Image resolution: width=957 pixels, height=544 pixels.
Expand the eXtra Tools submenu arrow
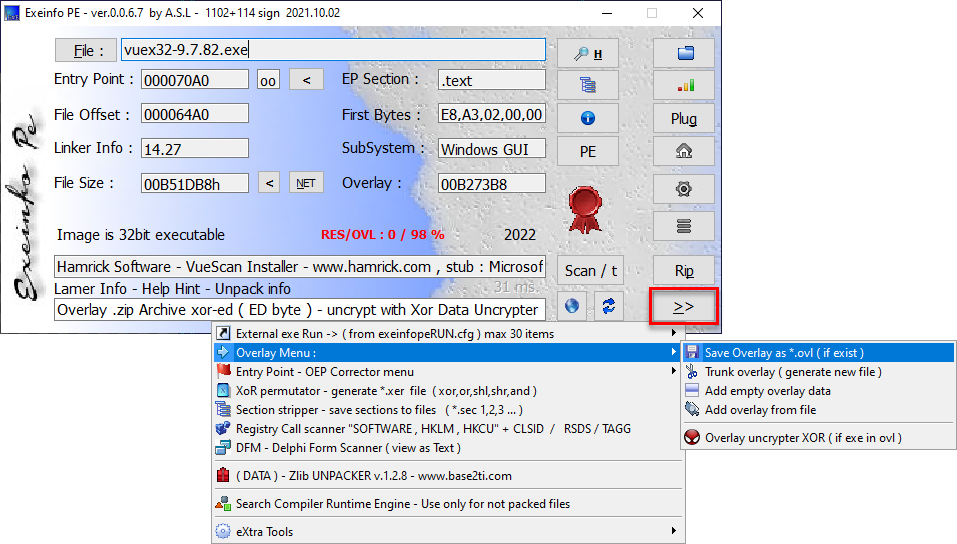(x=674, y=531)
